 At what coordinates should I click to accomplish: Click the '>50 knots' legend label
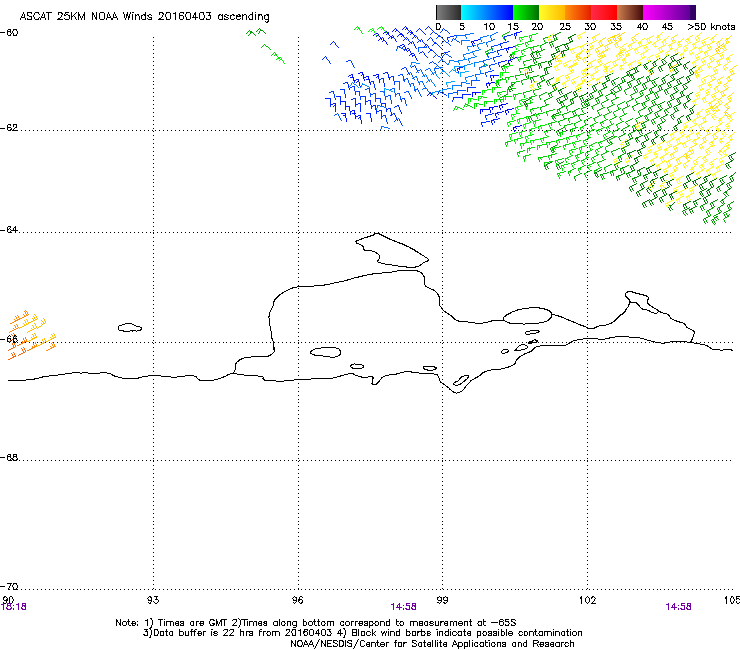(711, 27)
